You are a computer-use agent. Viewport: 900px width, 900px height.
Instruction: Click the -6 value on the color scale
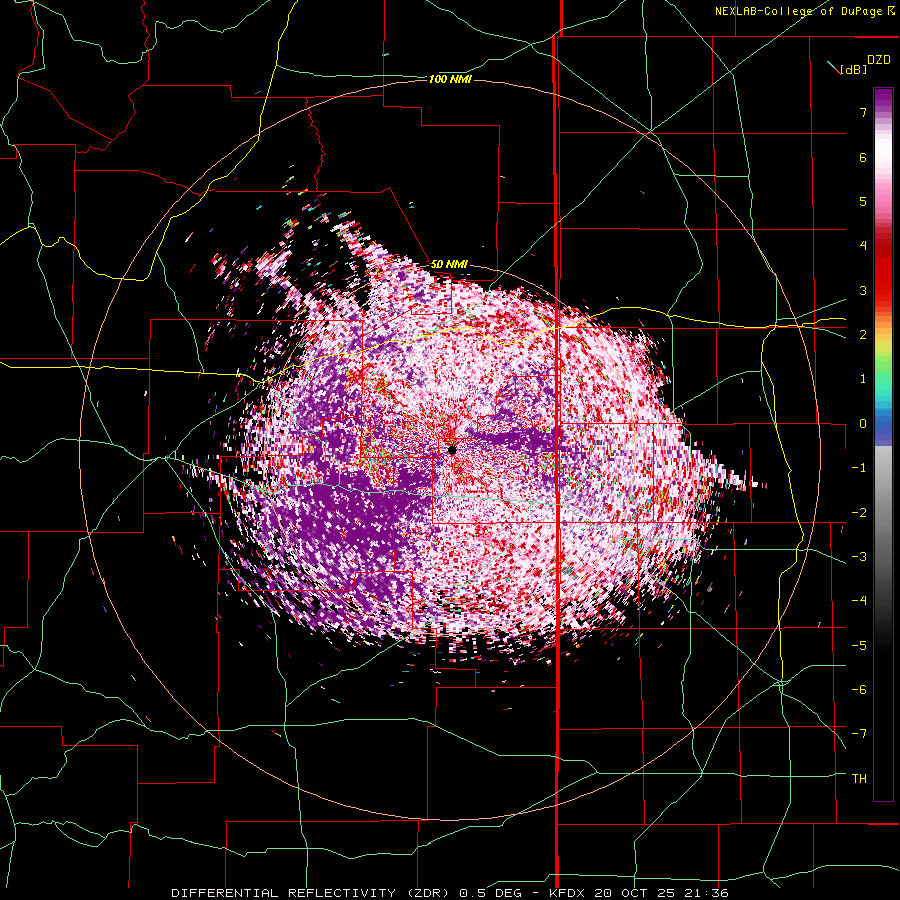click(x=859, y=690)
